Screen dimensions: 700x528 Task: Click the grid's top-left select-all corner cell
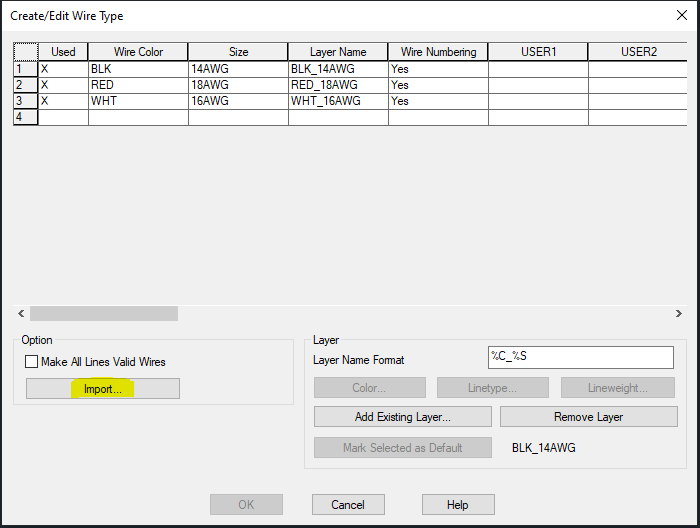coord(25,52)
